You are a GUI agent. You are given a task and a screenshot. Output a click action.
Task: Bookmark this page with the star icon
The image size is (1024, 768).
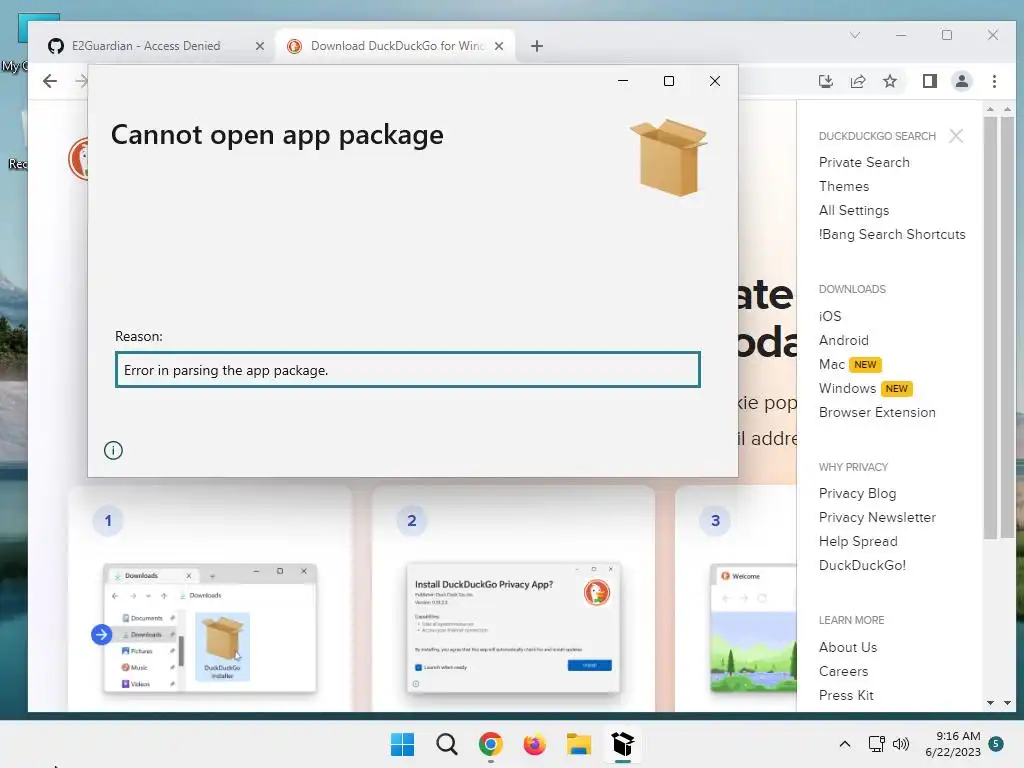889,81
